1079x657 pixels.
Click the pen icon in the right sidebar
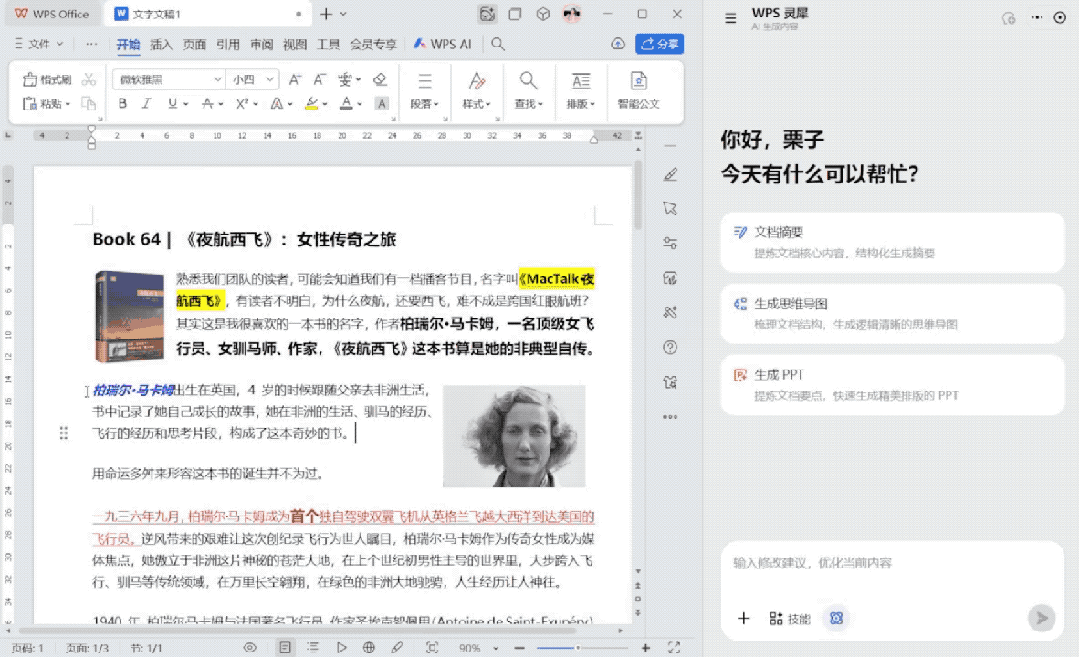(670, 175)
